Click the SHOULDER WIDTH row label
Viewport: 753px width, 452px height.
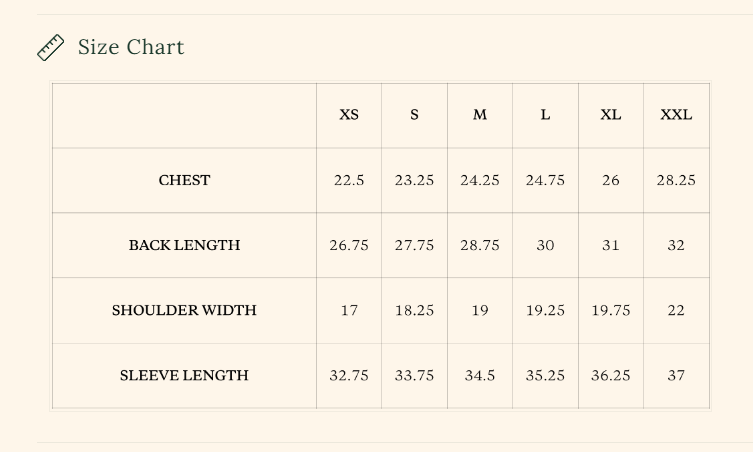(x=184, y=310)
